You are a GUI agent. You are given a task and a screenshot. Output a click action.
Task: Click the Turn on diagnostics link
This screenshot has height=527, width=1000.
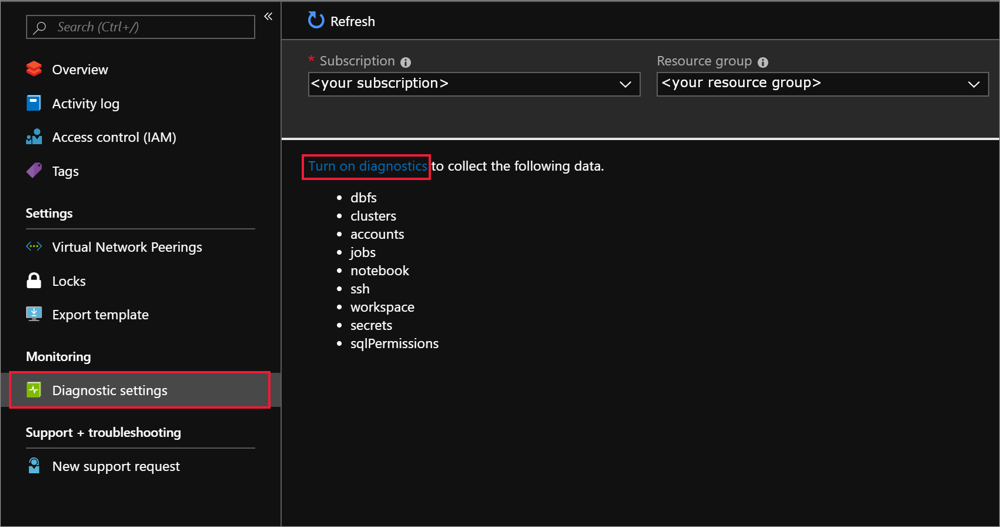(367, 166)
